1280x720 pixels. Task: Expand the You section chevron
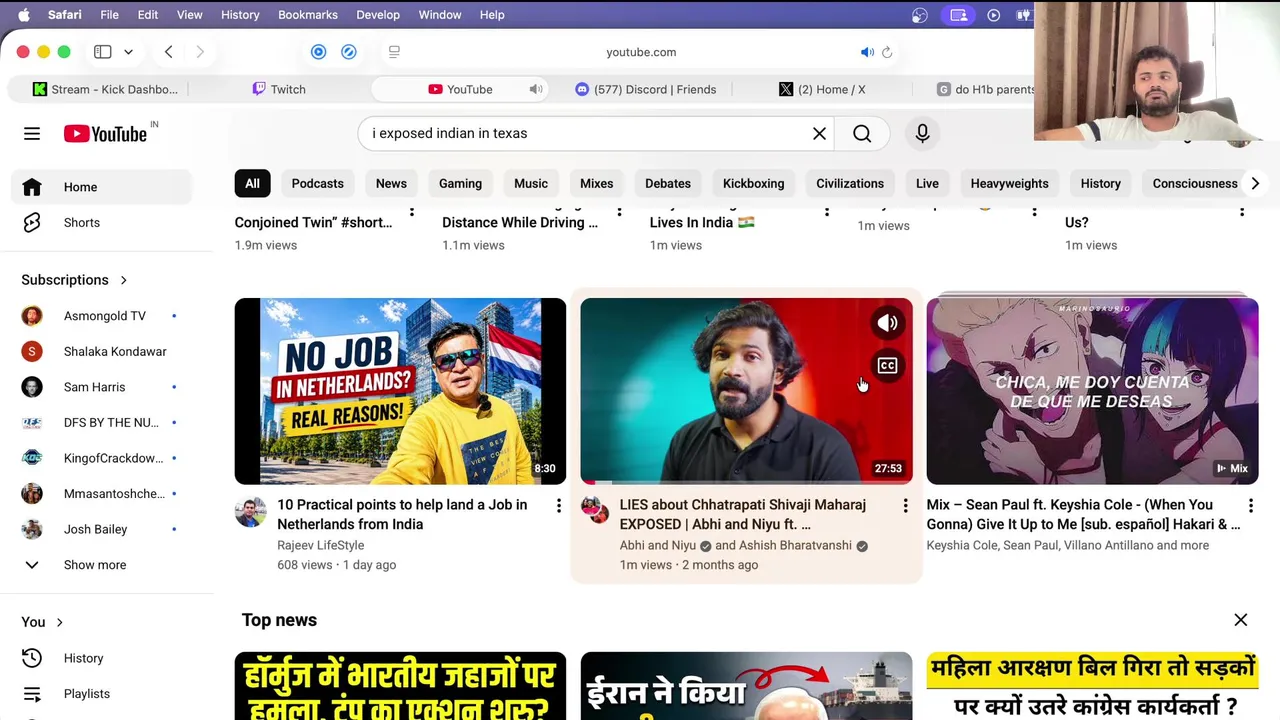[x=59, y=622]
